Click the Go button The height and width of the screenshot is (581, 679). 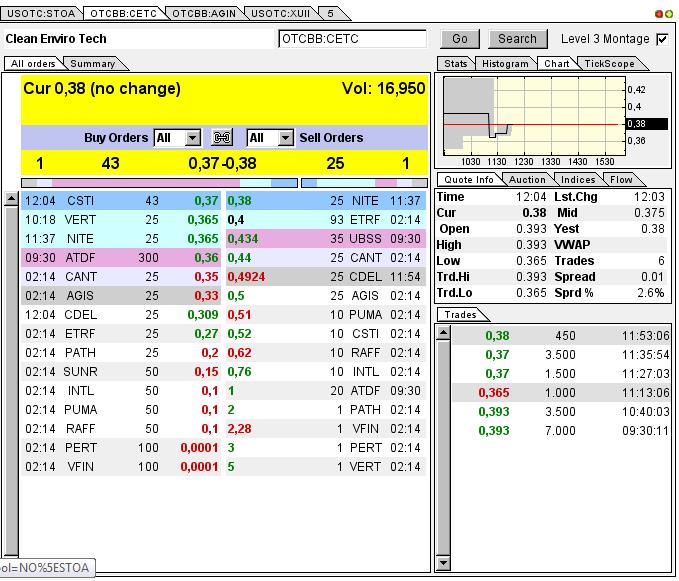460,39
